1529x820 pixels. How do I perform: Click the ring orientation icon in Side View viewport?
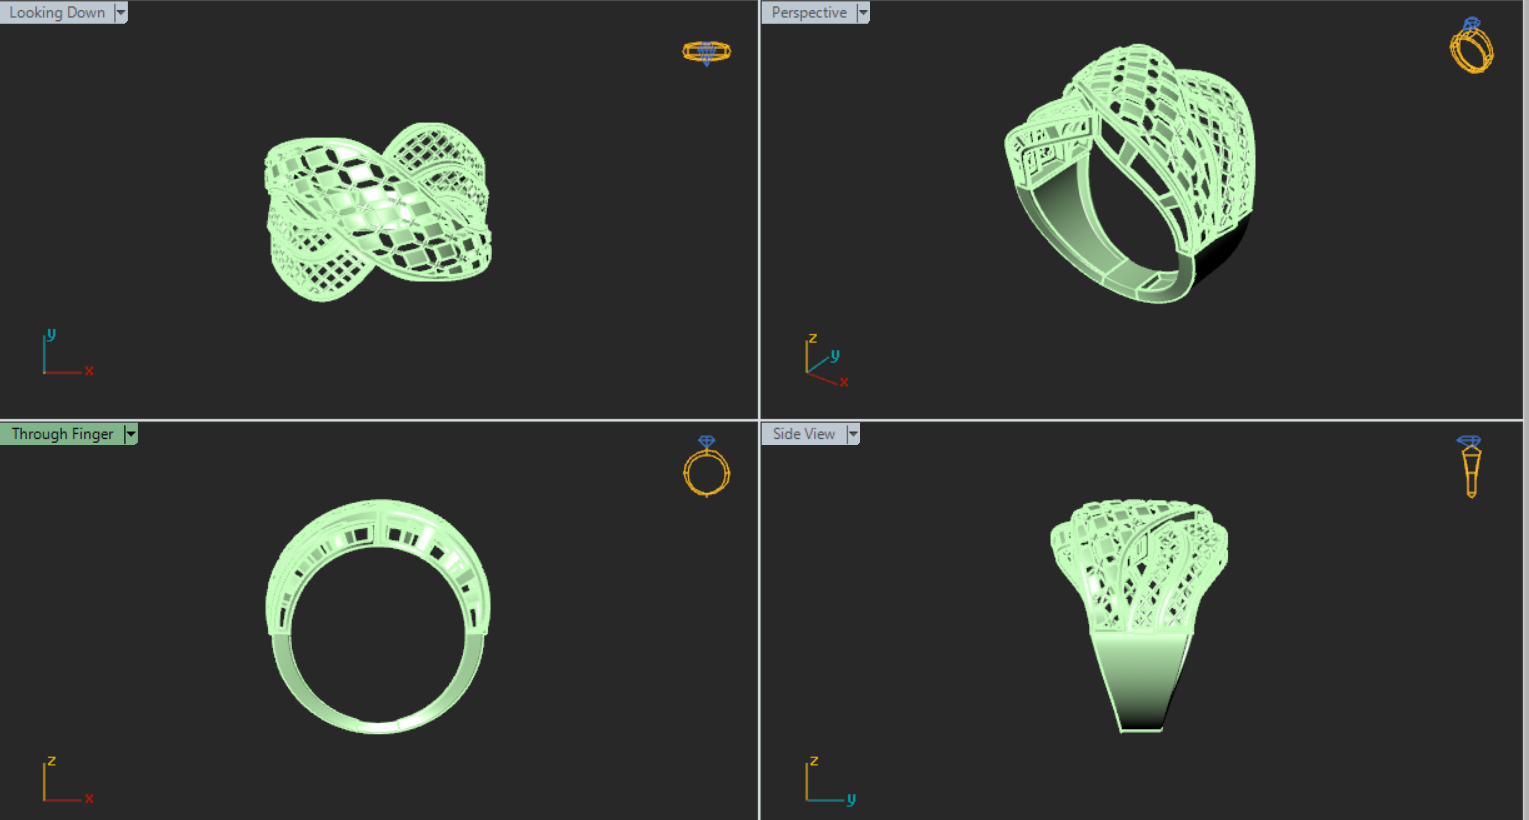point(1470,466)
